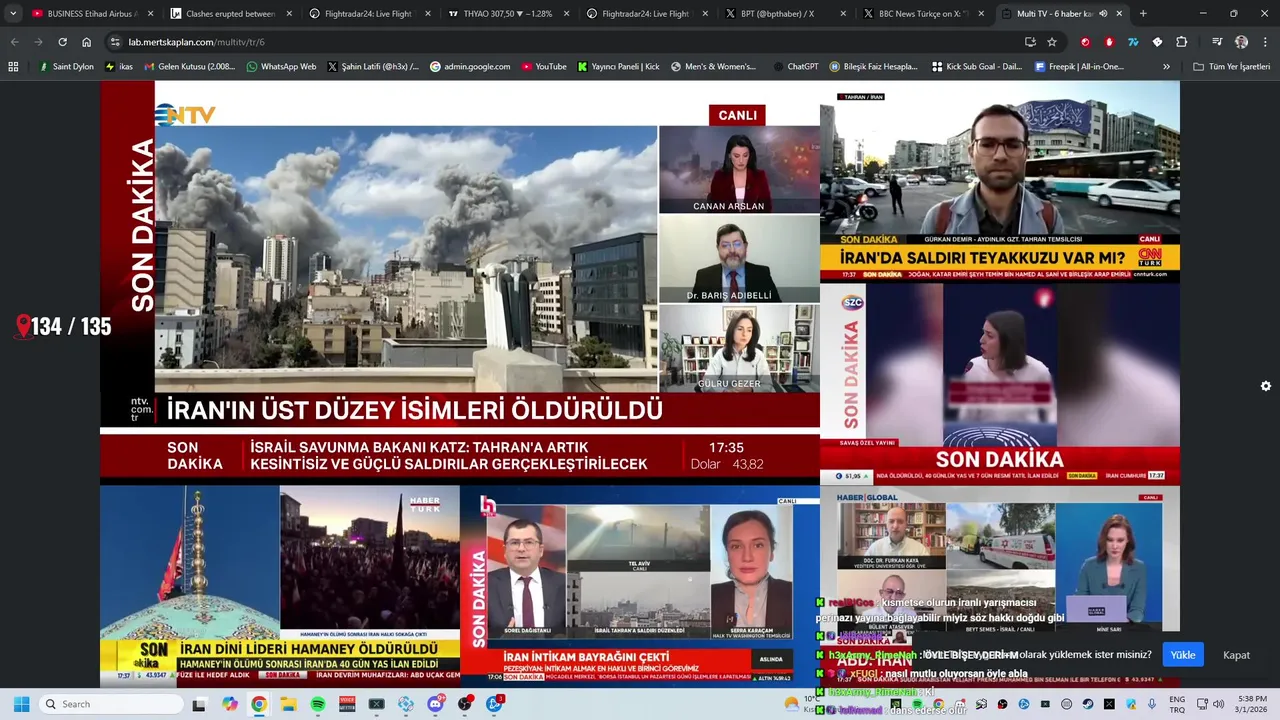
Task: Bookmark this page with star icon
Action: pos(1052,42)
